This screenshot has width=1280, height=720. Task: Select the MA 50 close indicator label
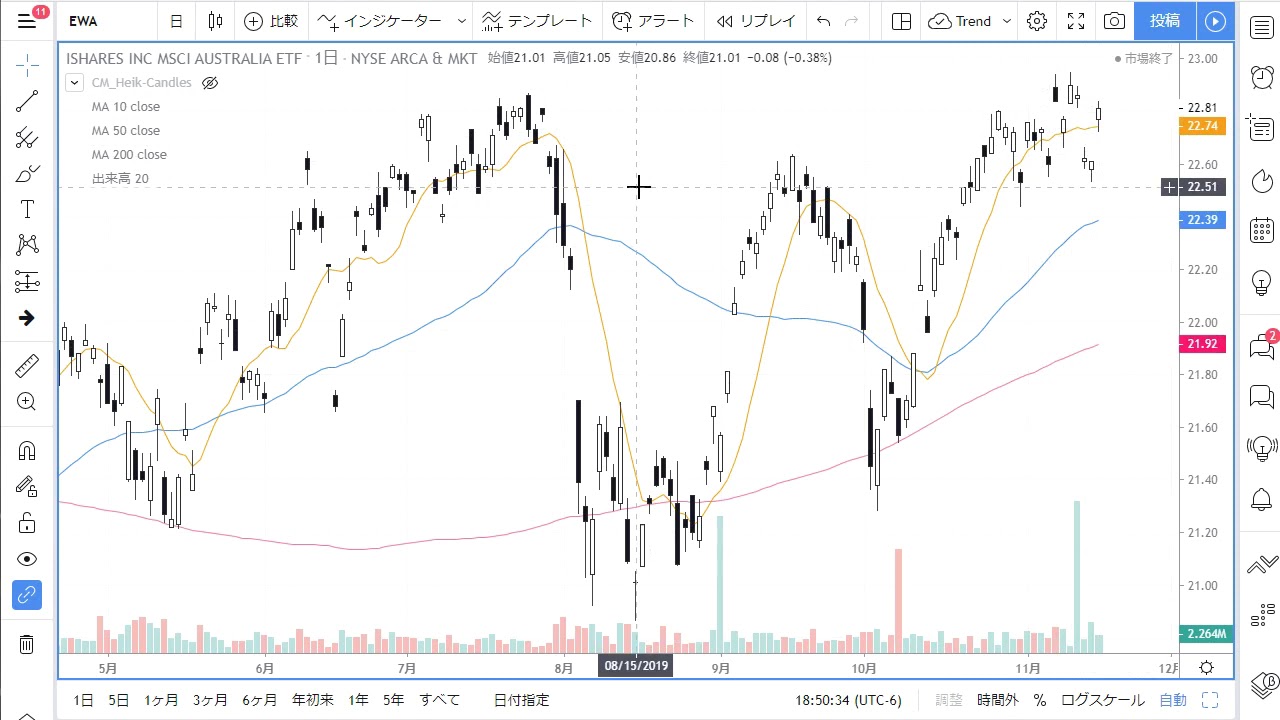coord(126,131)
